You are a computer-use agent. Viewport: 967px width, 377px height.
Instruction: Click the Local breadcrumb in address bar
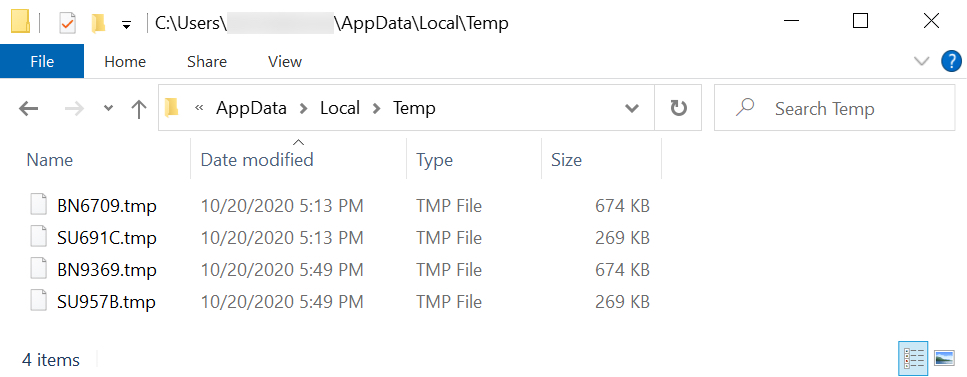(x=339, y=109)
